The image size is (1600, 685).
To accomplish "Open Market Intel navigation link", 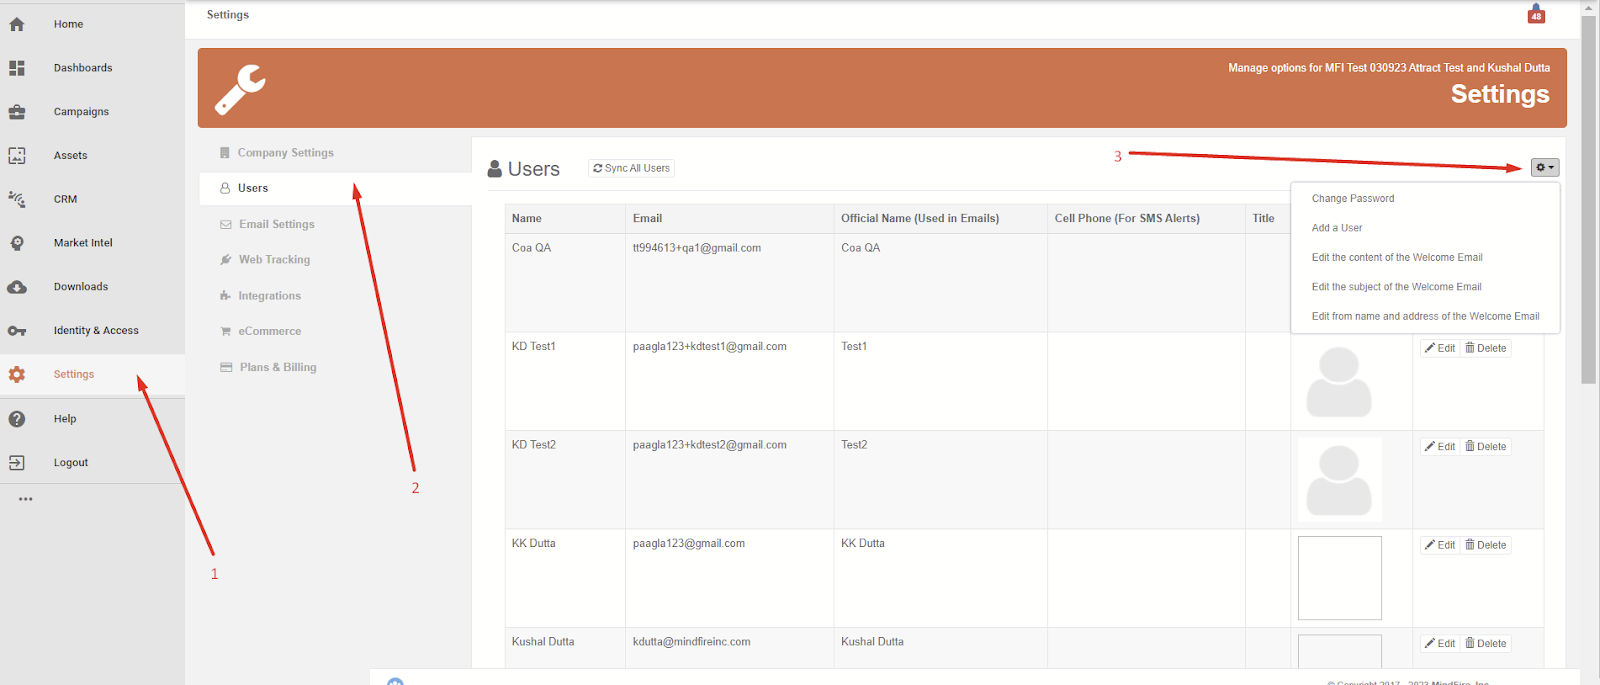I will click(83, 243).
